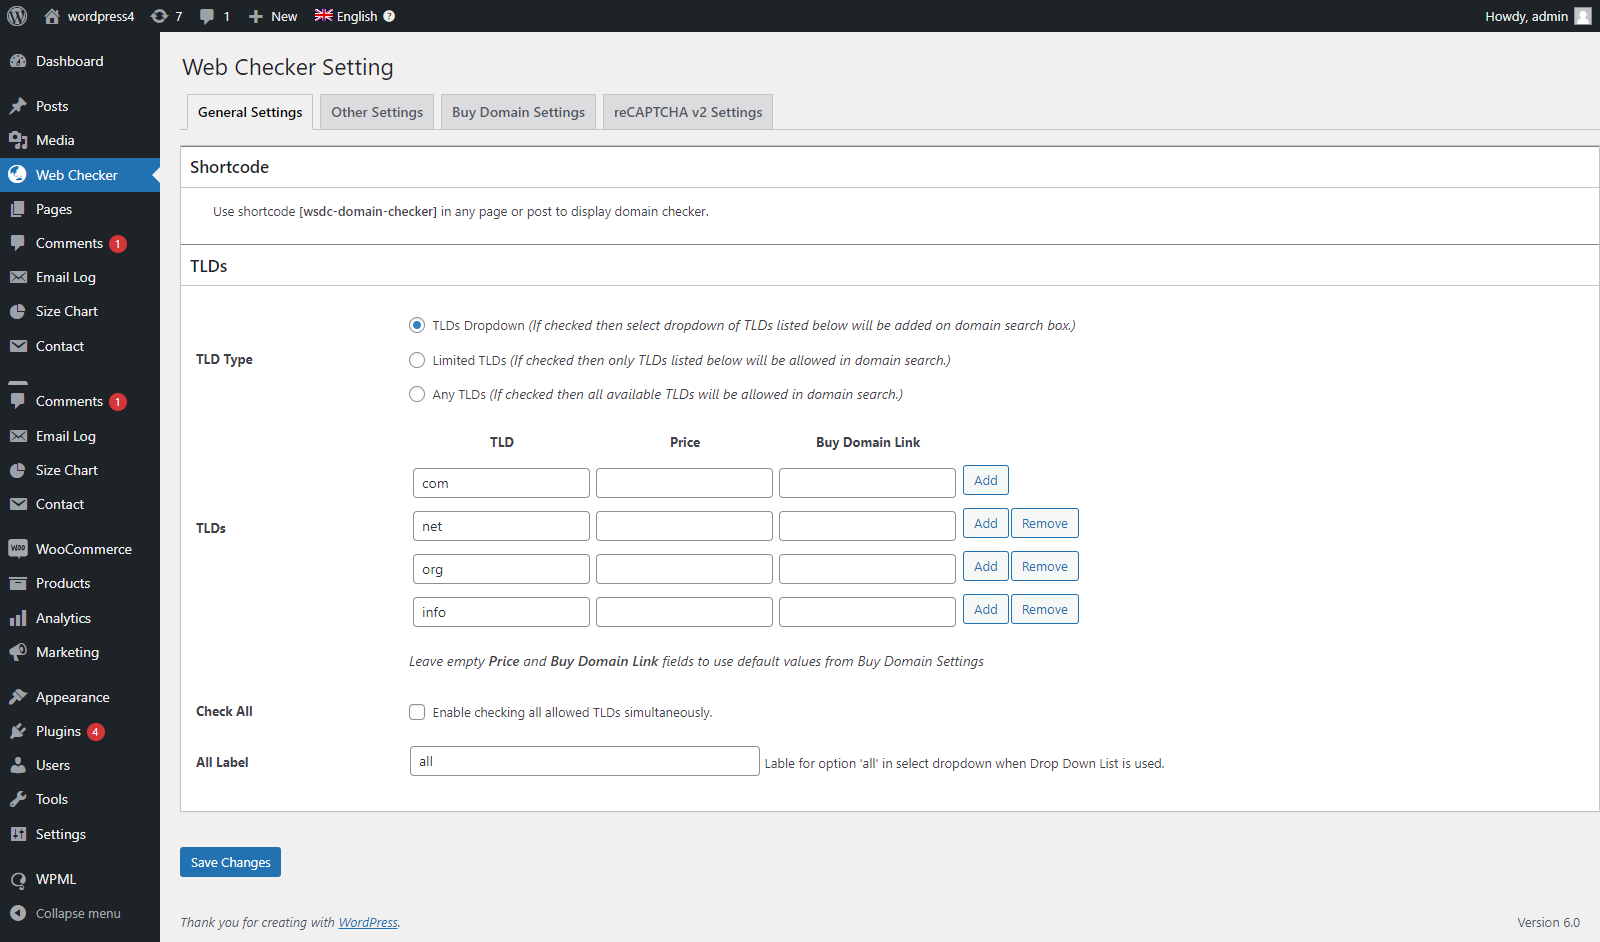1600x942 pixels.
Task: Click the Settings sliders icon
Action: [18, 834]
